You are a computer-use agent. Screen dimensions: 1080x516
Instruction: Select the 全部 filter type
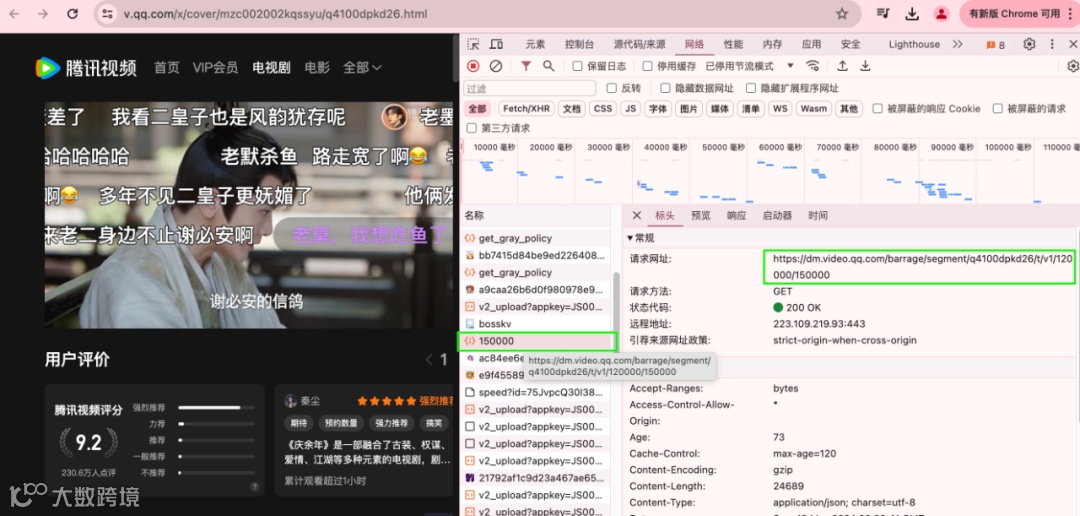477,109
